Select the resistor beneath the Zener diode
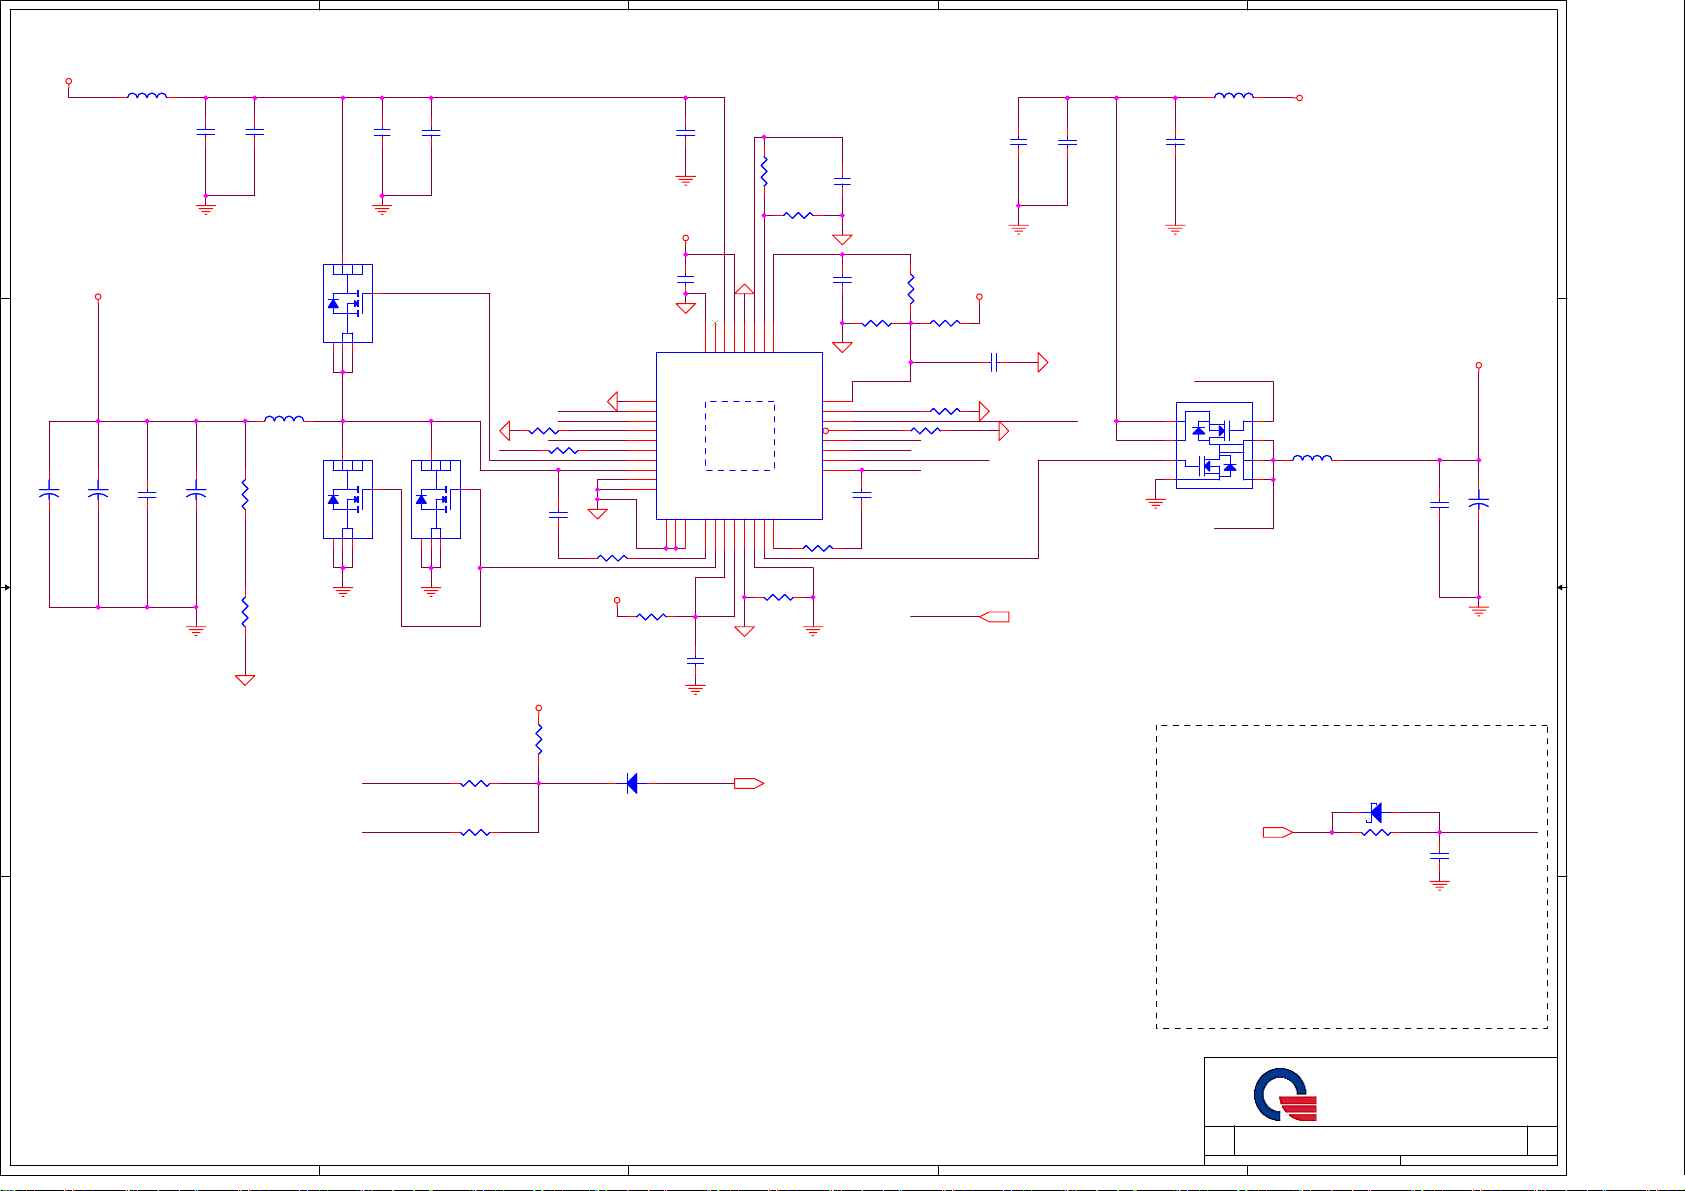This screenshot has height=1191, width=1685. click(x=1377, y=832)
